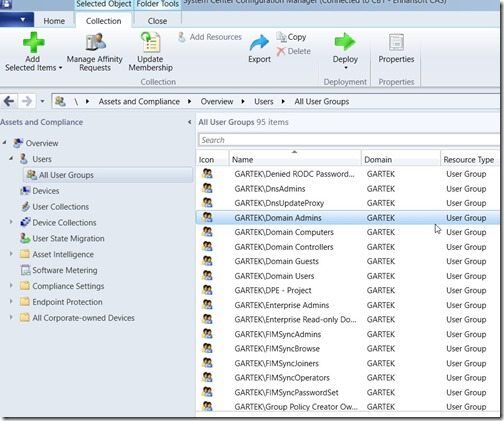
Task: Click the Overview breadcrumb link
Action: (217, 101)
